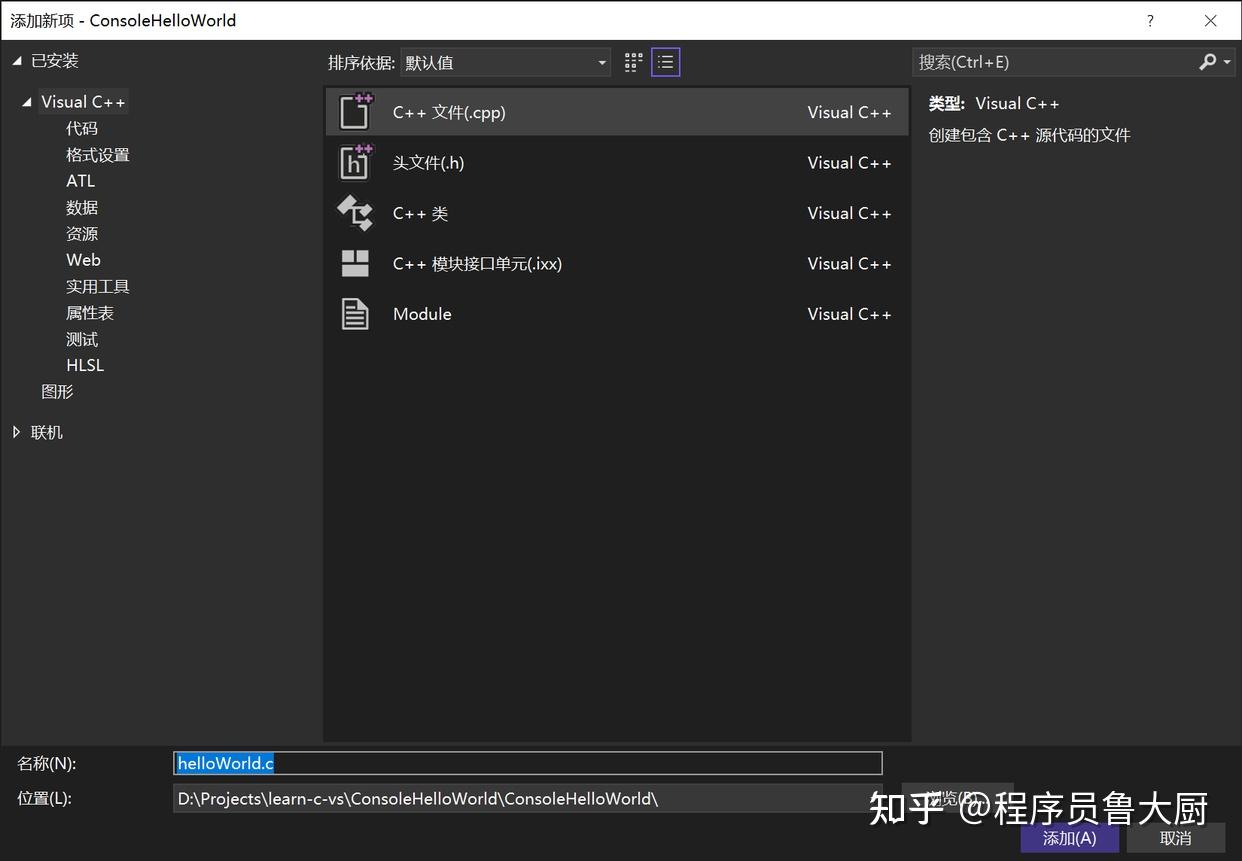Switch to small icons view

coord(632,61)
